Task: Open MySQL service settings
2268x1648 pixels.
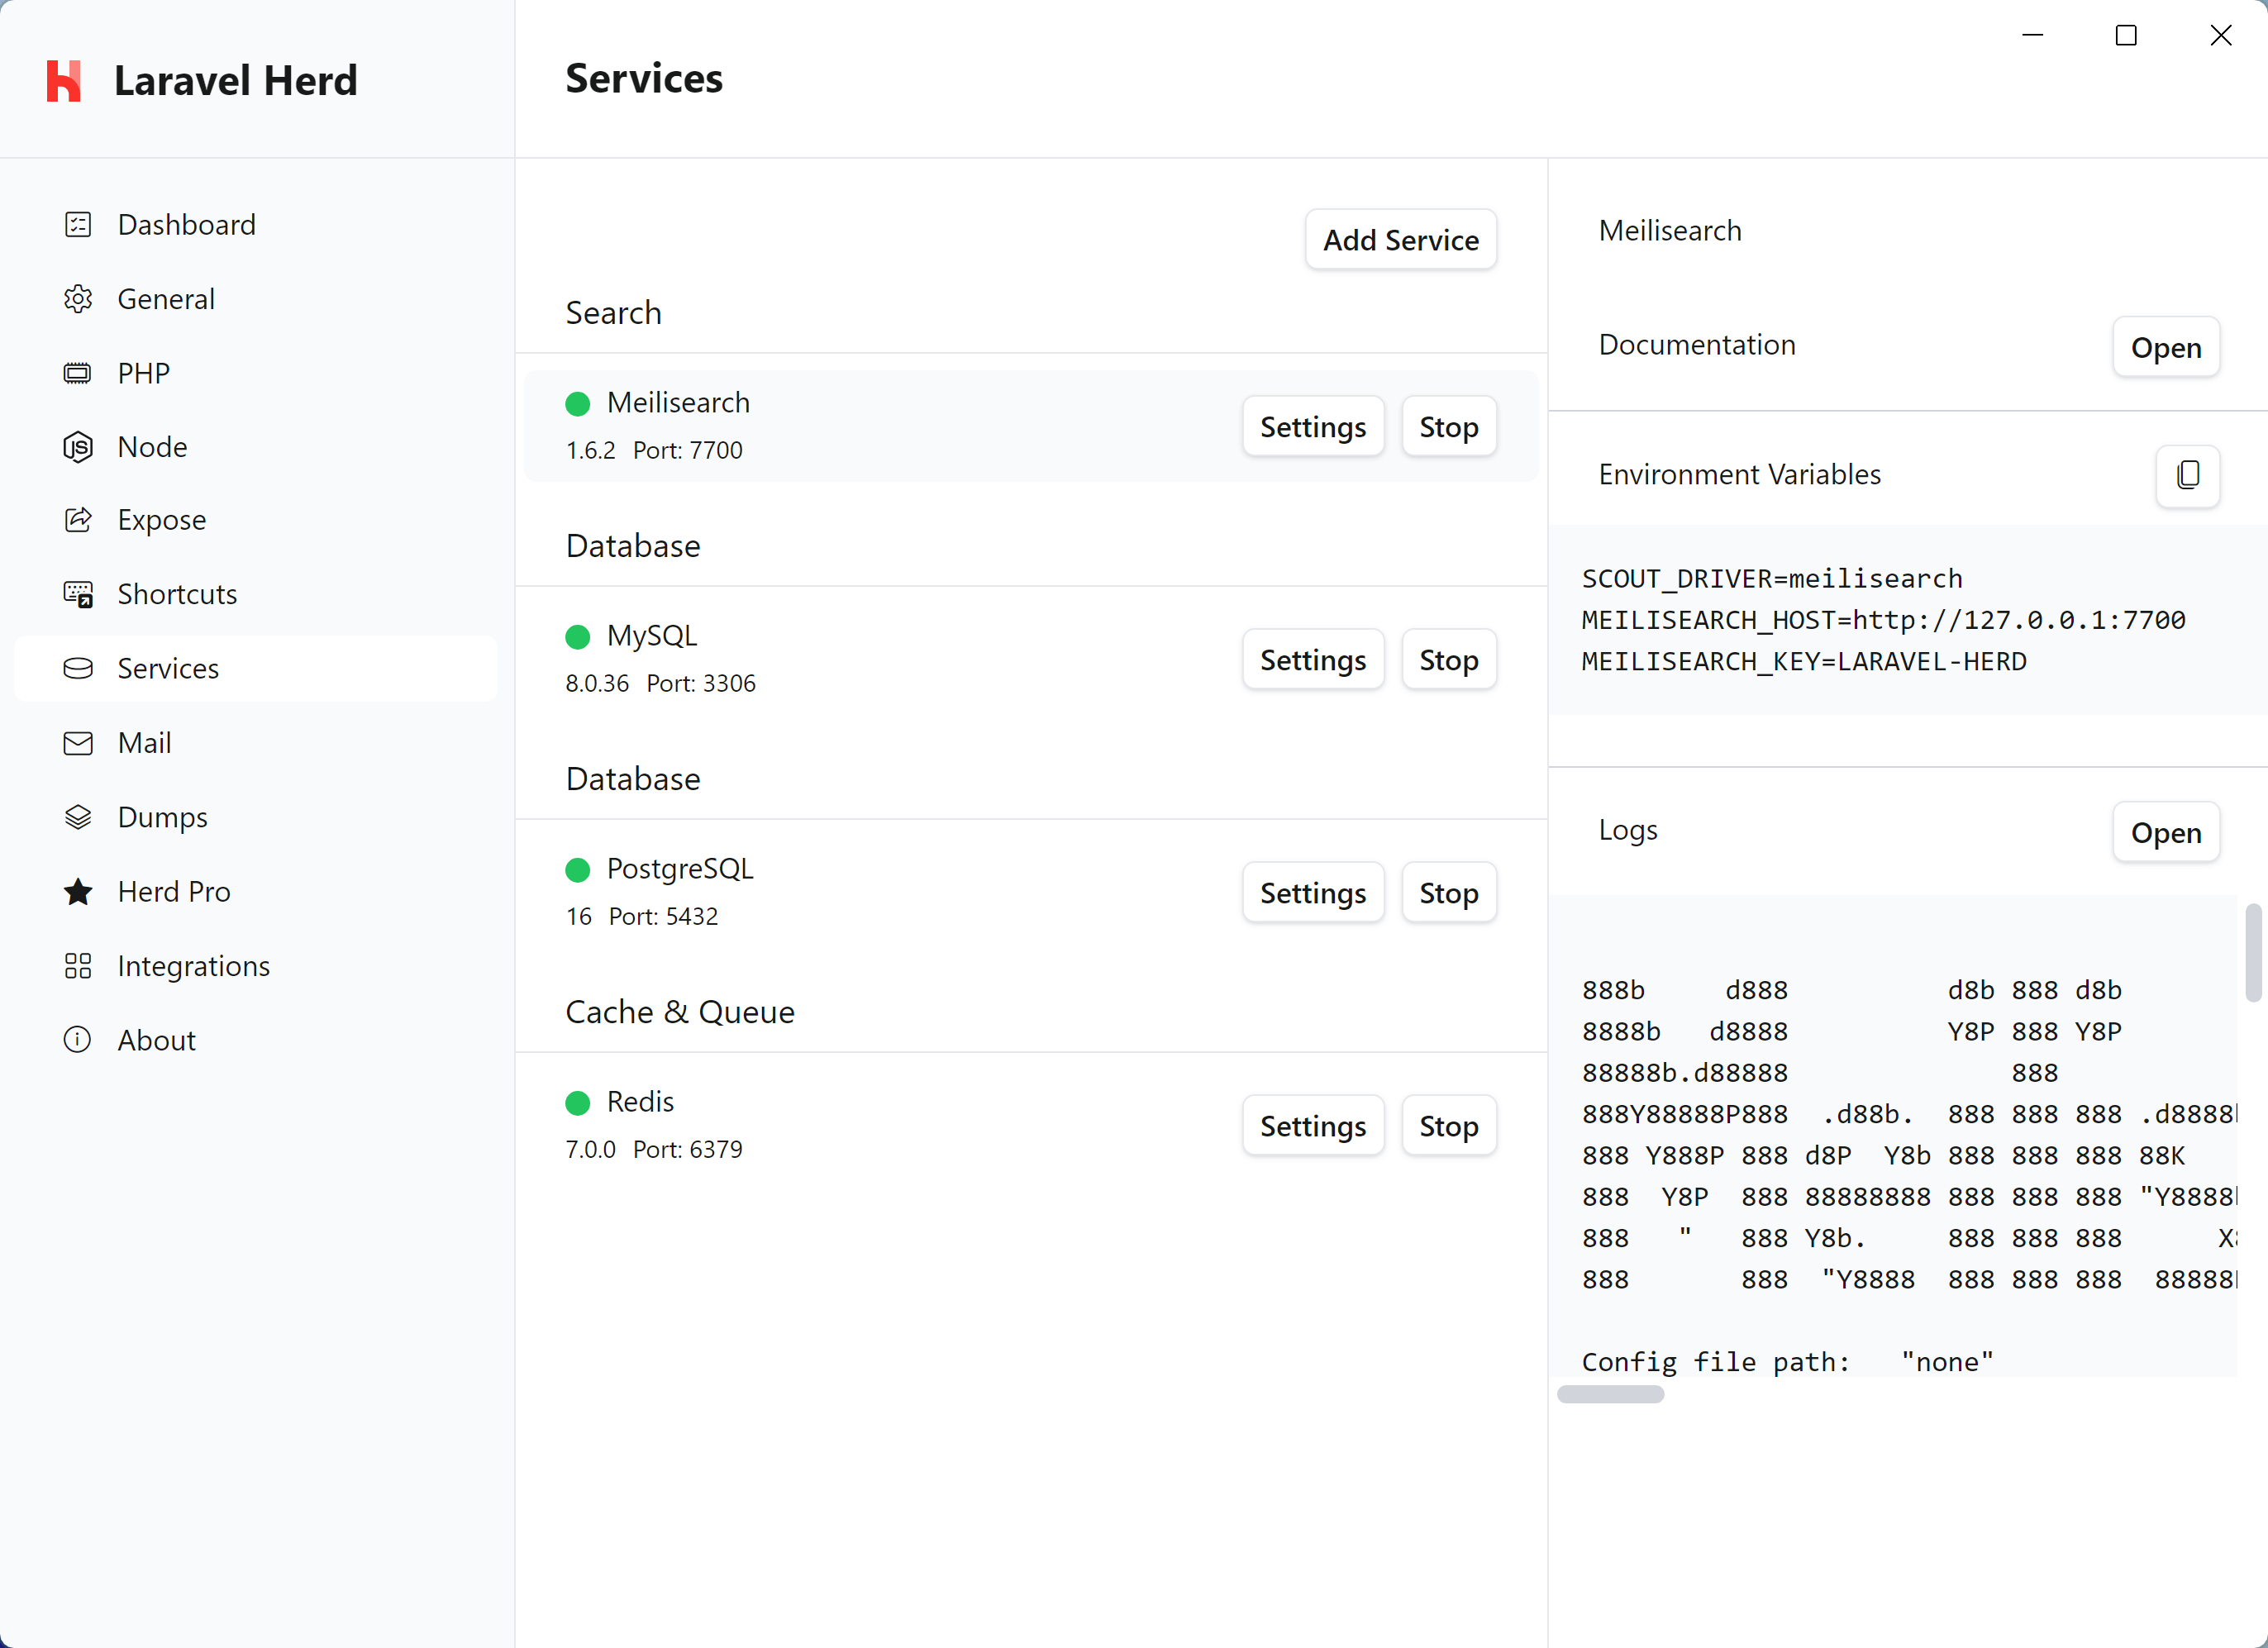Action: point(1312,660)
